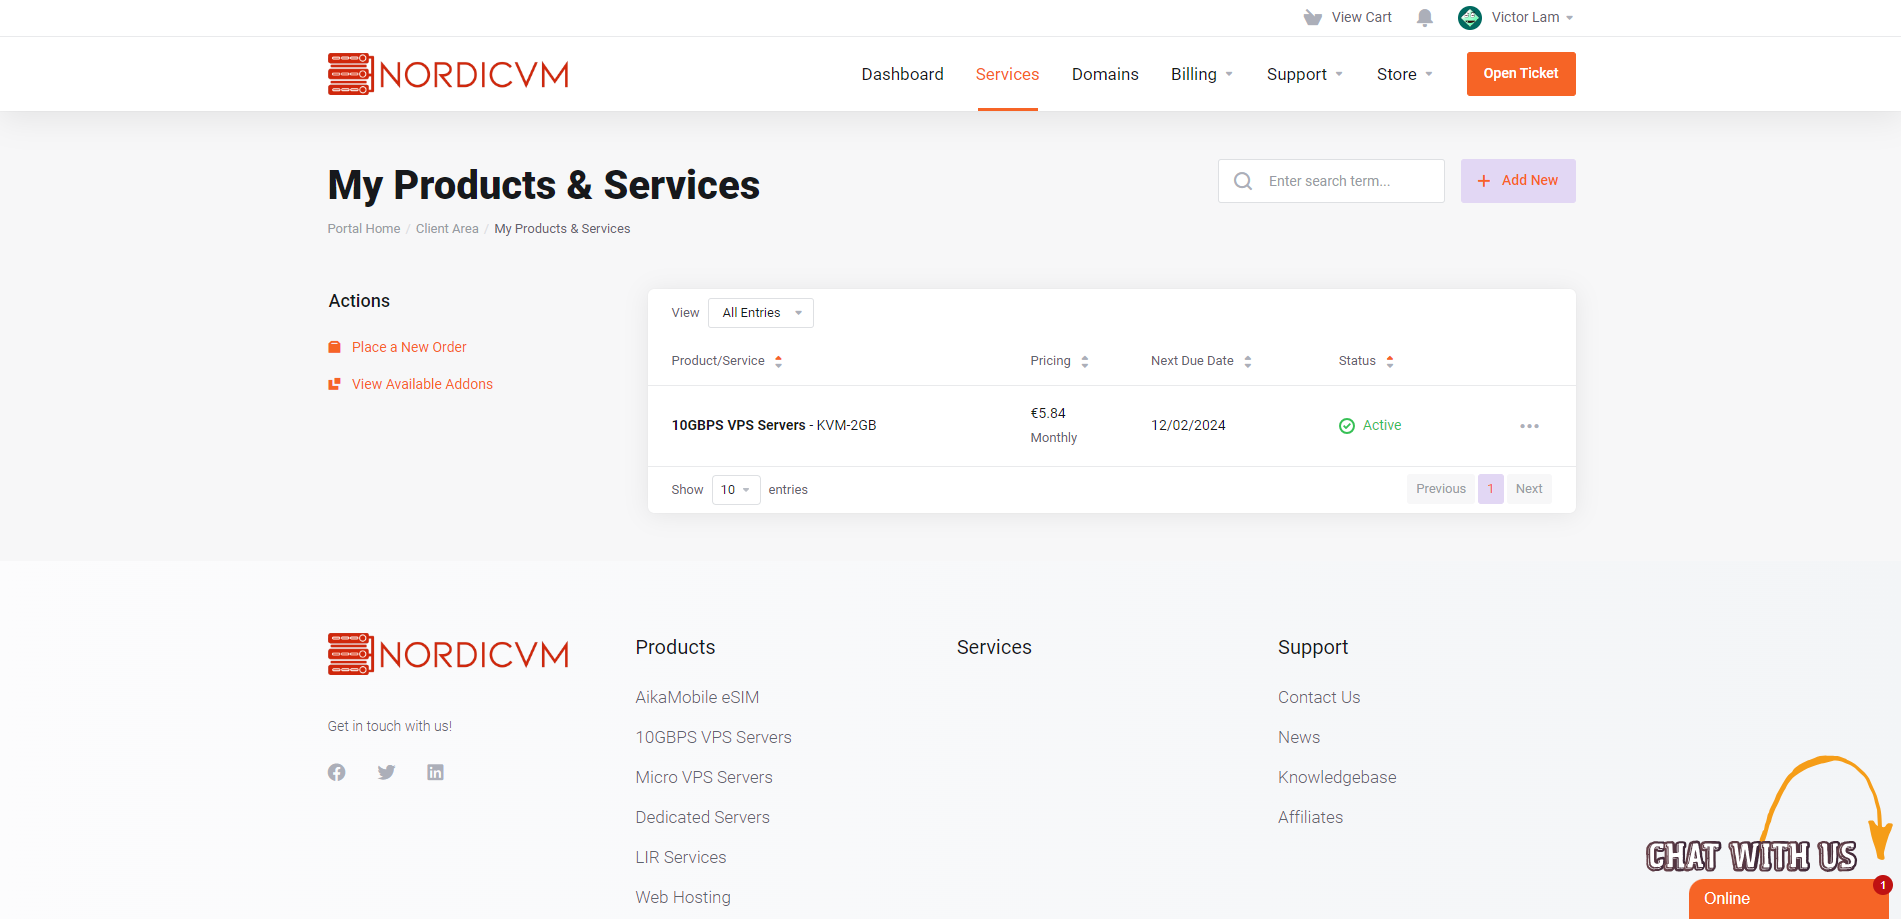Open the View Cart basket icon

[x=1313, y=18]
